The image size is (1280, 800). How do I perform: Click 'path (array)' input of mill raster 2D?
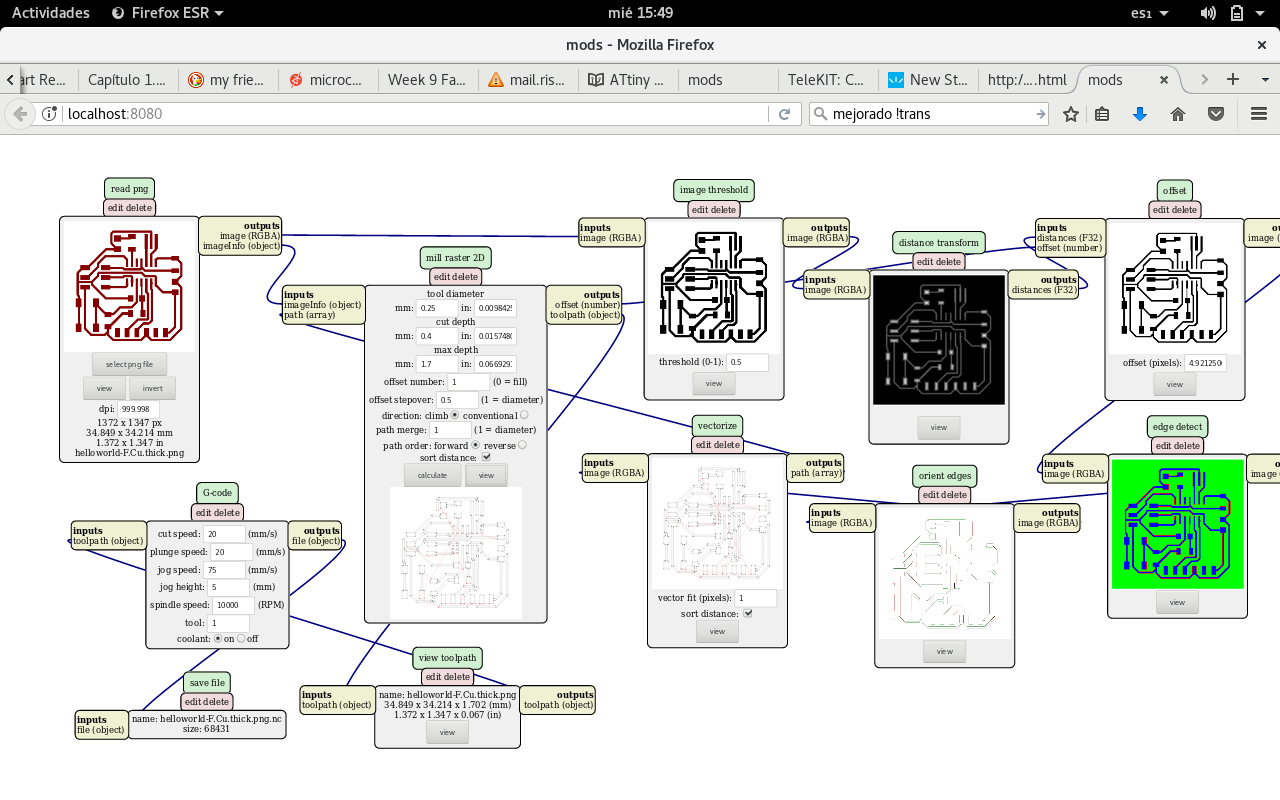tap(309, 315)
